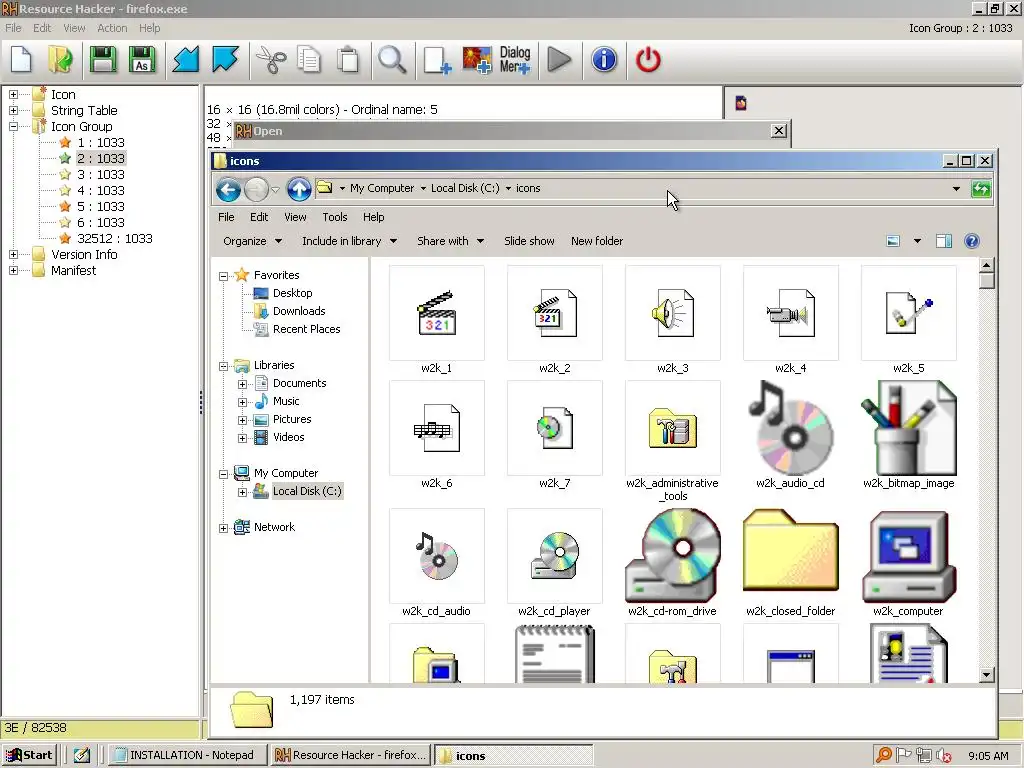
Task: Click the change view icon
Action: pyautogui.click(x=893, y=241)
